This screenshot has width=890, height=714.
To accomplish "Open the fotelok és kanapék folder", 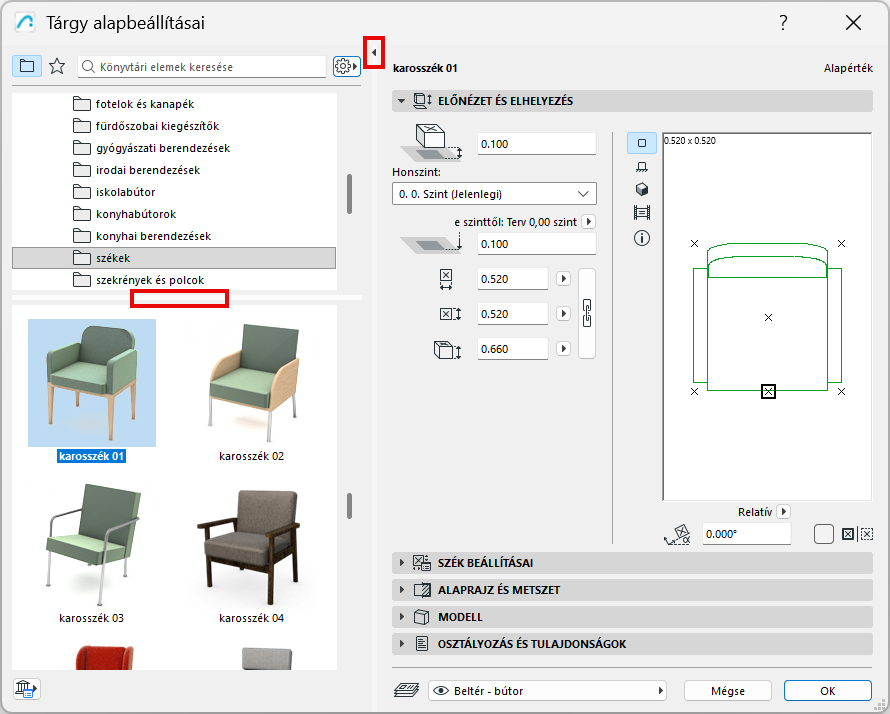I will click(174, 104).
